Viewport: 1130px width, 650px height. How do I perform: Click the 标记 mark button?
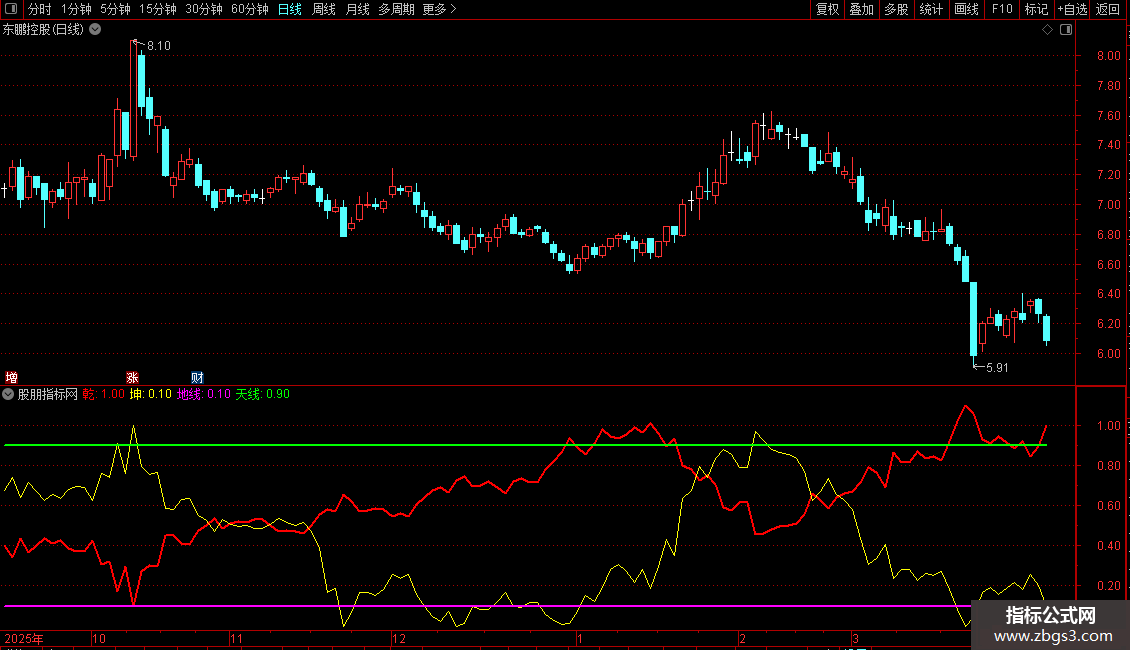click(1036, 9)
